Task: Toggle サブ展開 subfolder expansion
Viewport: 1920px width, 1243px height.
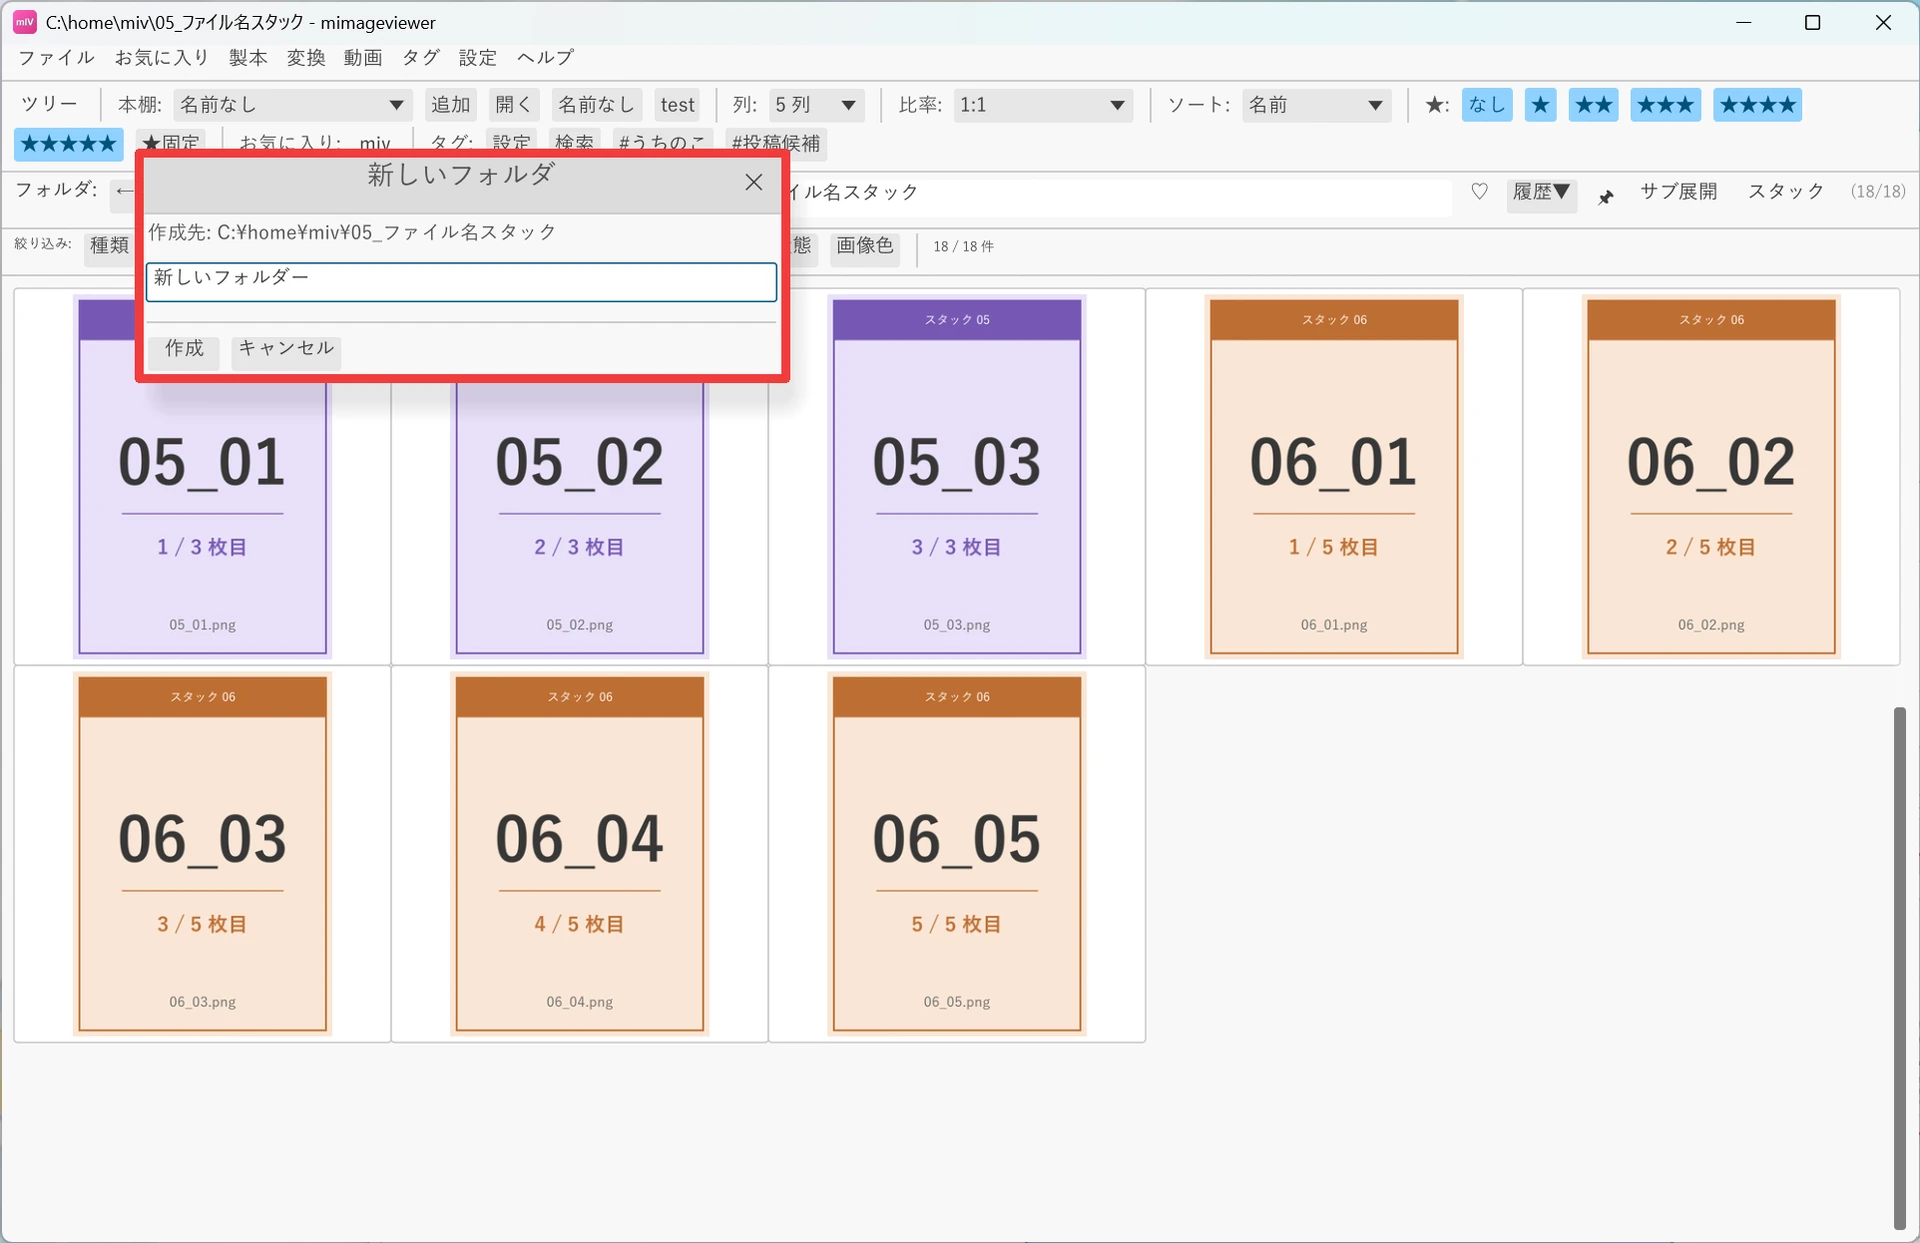Action: [x=1678, y=192]
